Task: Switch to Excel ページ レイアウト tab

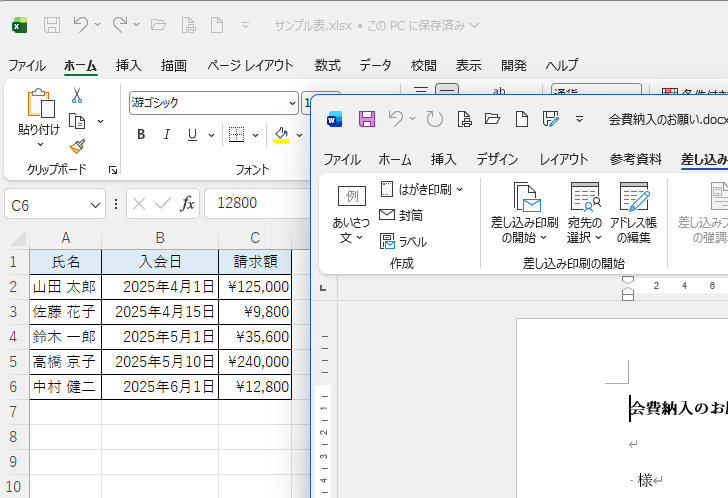Action: tap(251, 65)
